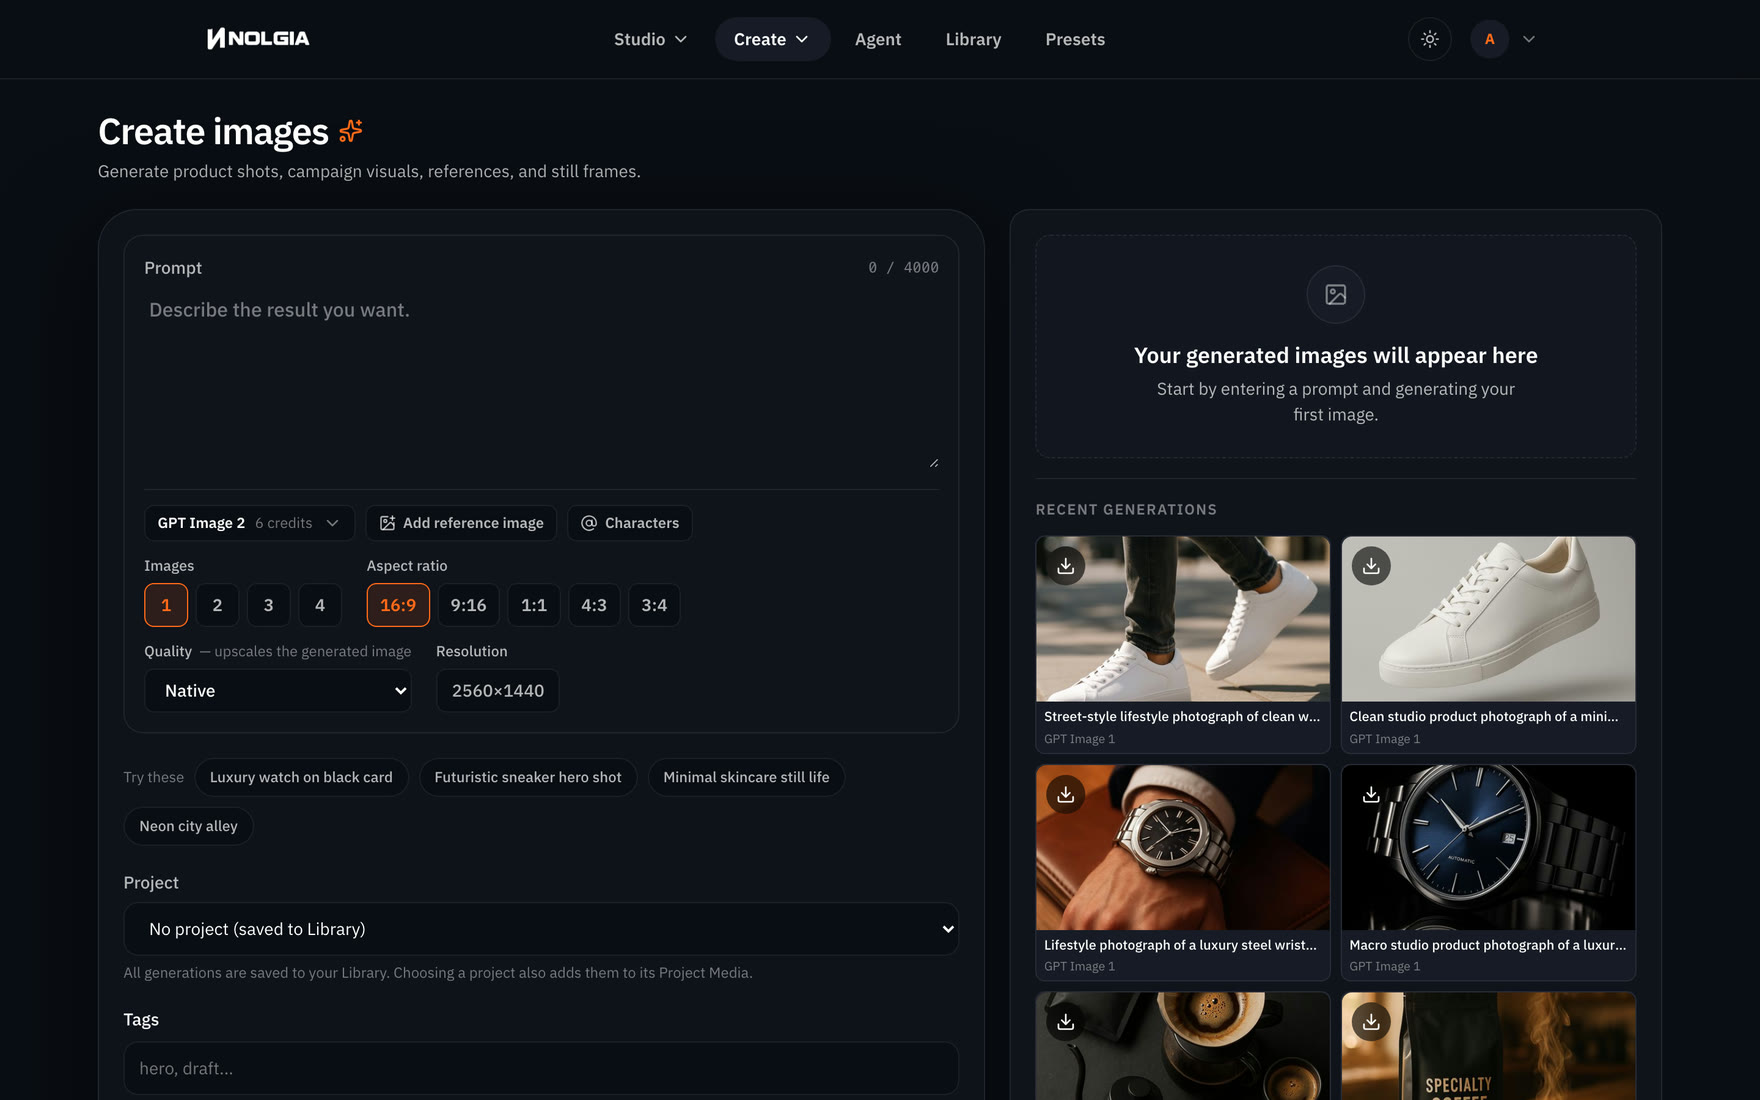Click the prompt resize handle
Image resolution: width=1760 pixels, height=1100 pixels.
(x=934, y=463)
